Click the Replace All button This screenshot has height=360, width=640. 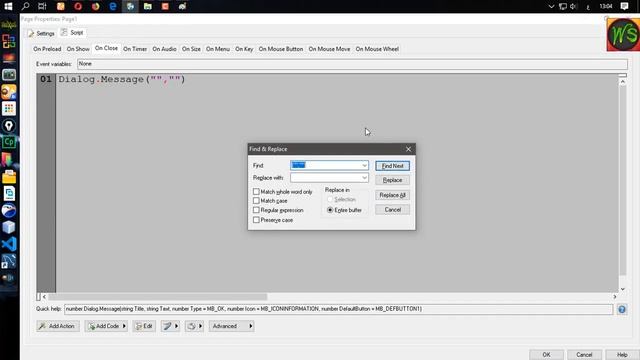pyautogui.click(x=392, y=195)
